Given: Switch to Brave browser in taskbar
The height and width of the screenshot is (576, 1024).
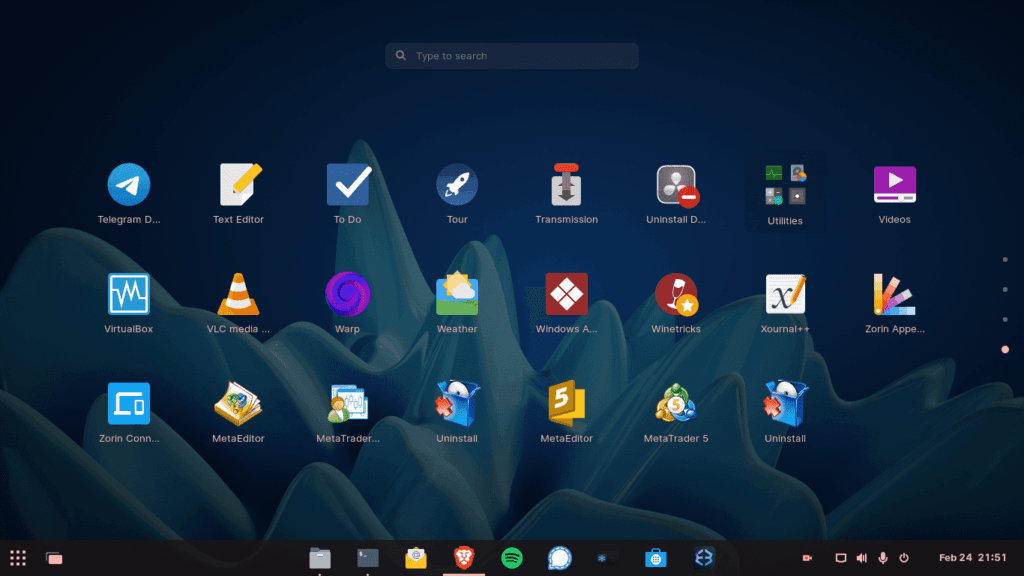Looking at the screenshot, I should pos(464,558).
